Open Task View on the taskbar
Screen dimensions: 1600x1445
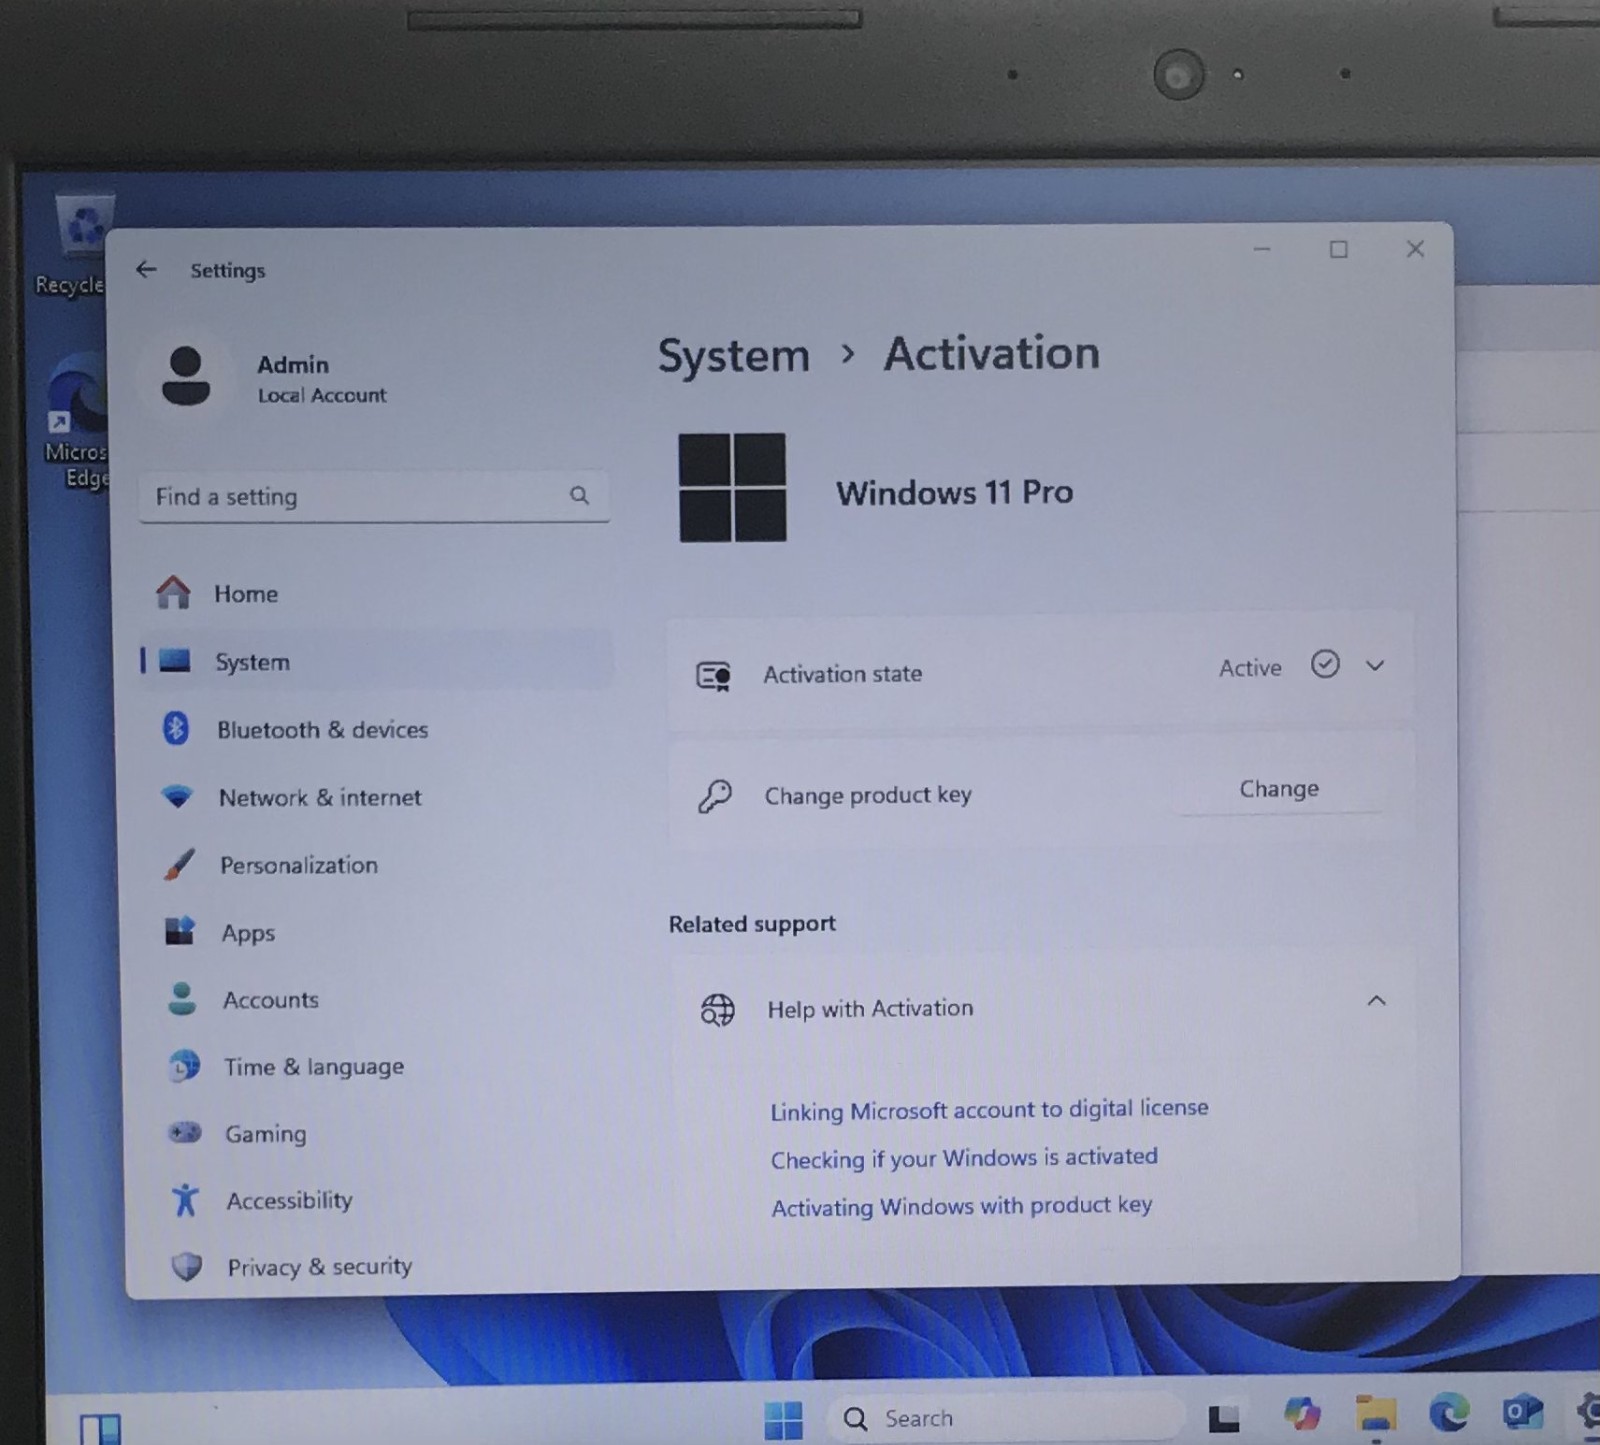coord(1224,1418)
